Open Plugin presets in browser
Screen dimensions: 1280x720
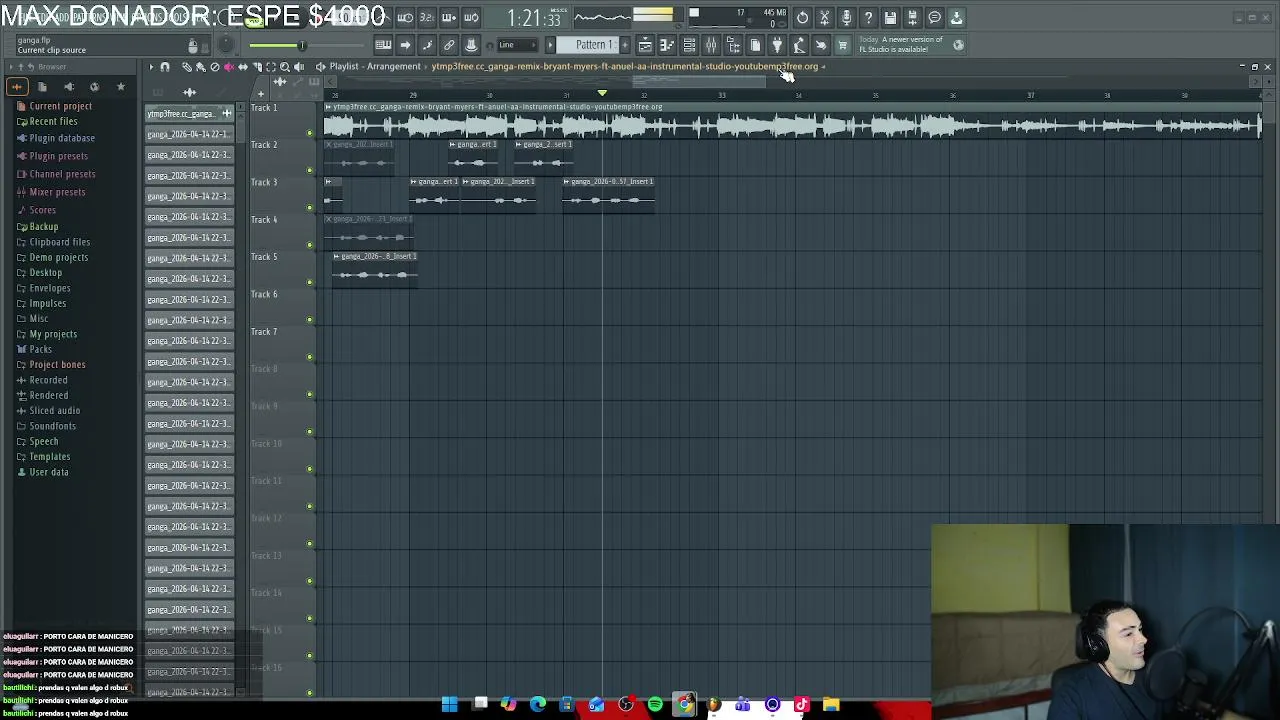[58, 156]
